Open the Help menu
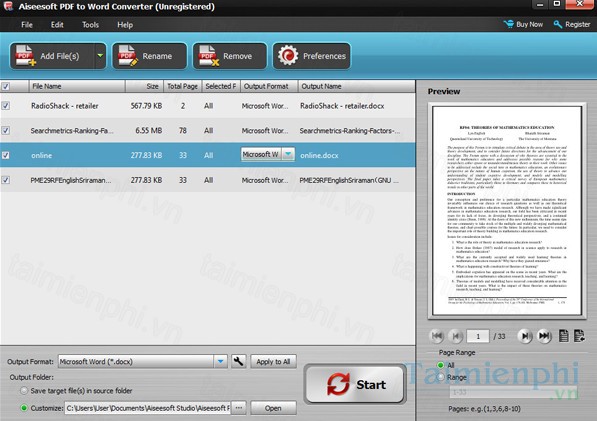 click(x=125, y=25)
